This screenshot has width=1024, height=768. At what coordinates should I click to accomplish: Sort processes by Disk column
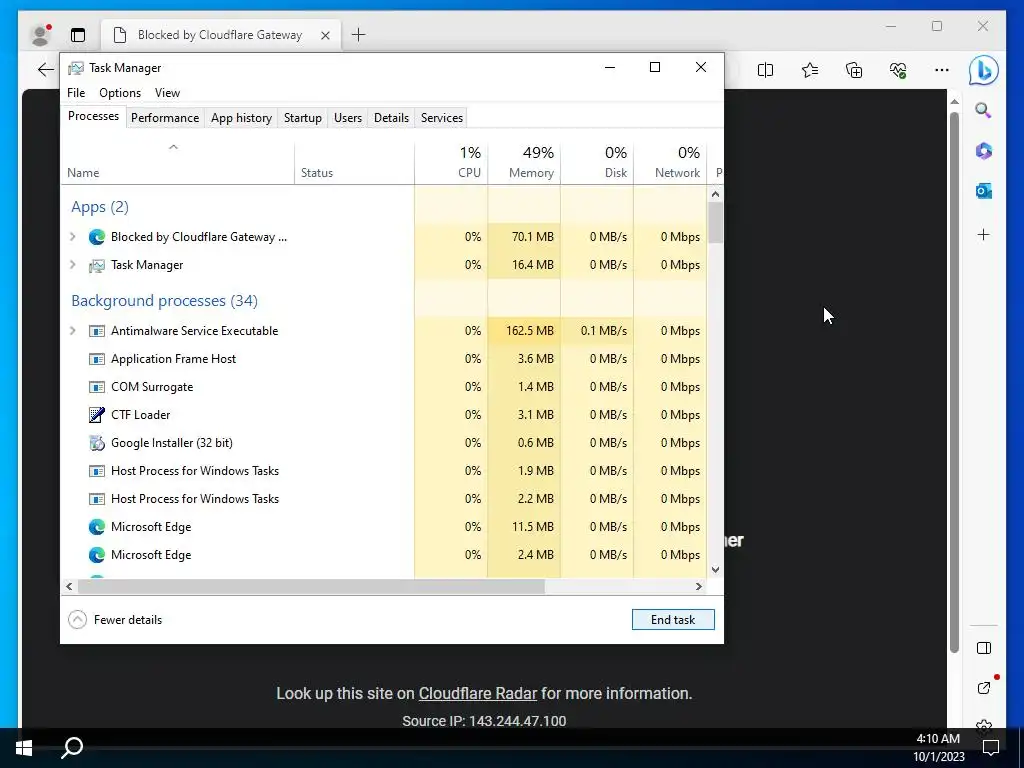[x=598, y=162]
